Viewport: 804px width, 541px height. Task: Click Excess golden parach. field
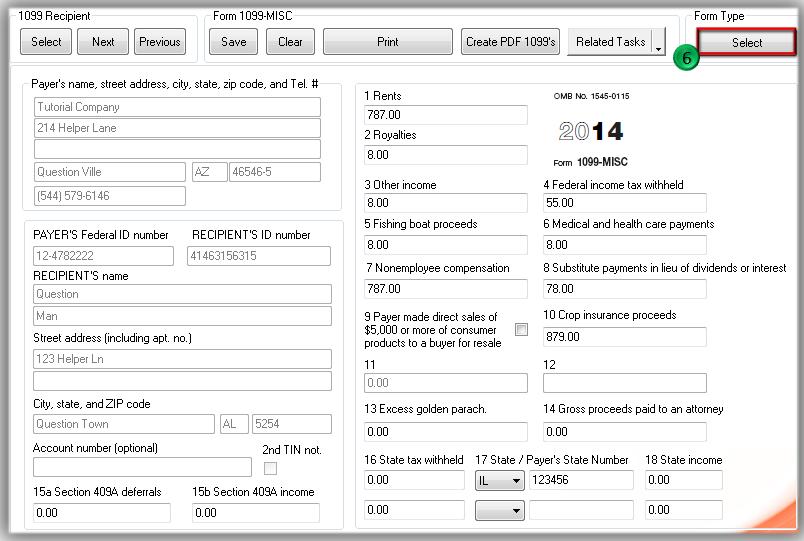point(446,432)
